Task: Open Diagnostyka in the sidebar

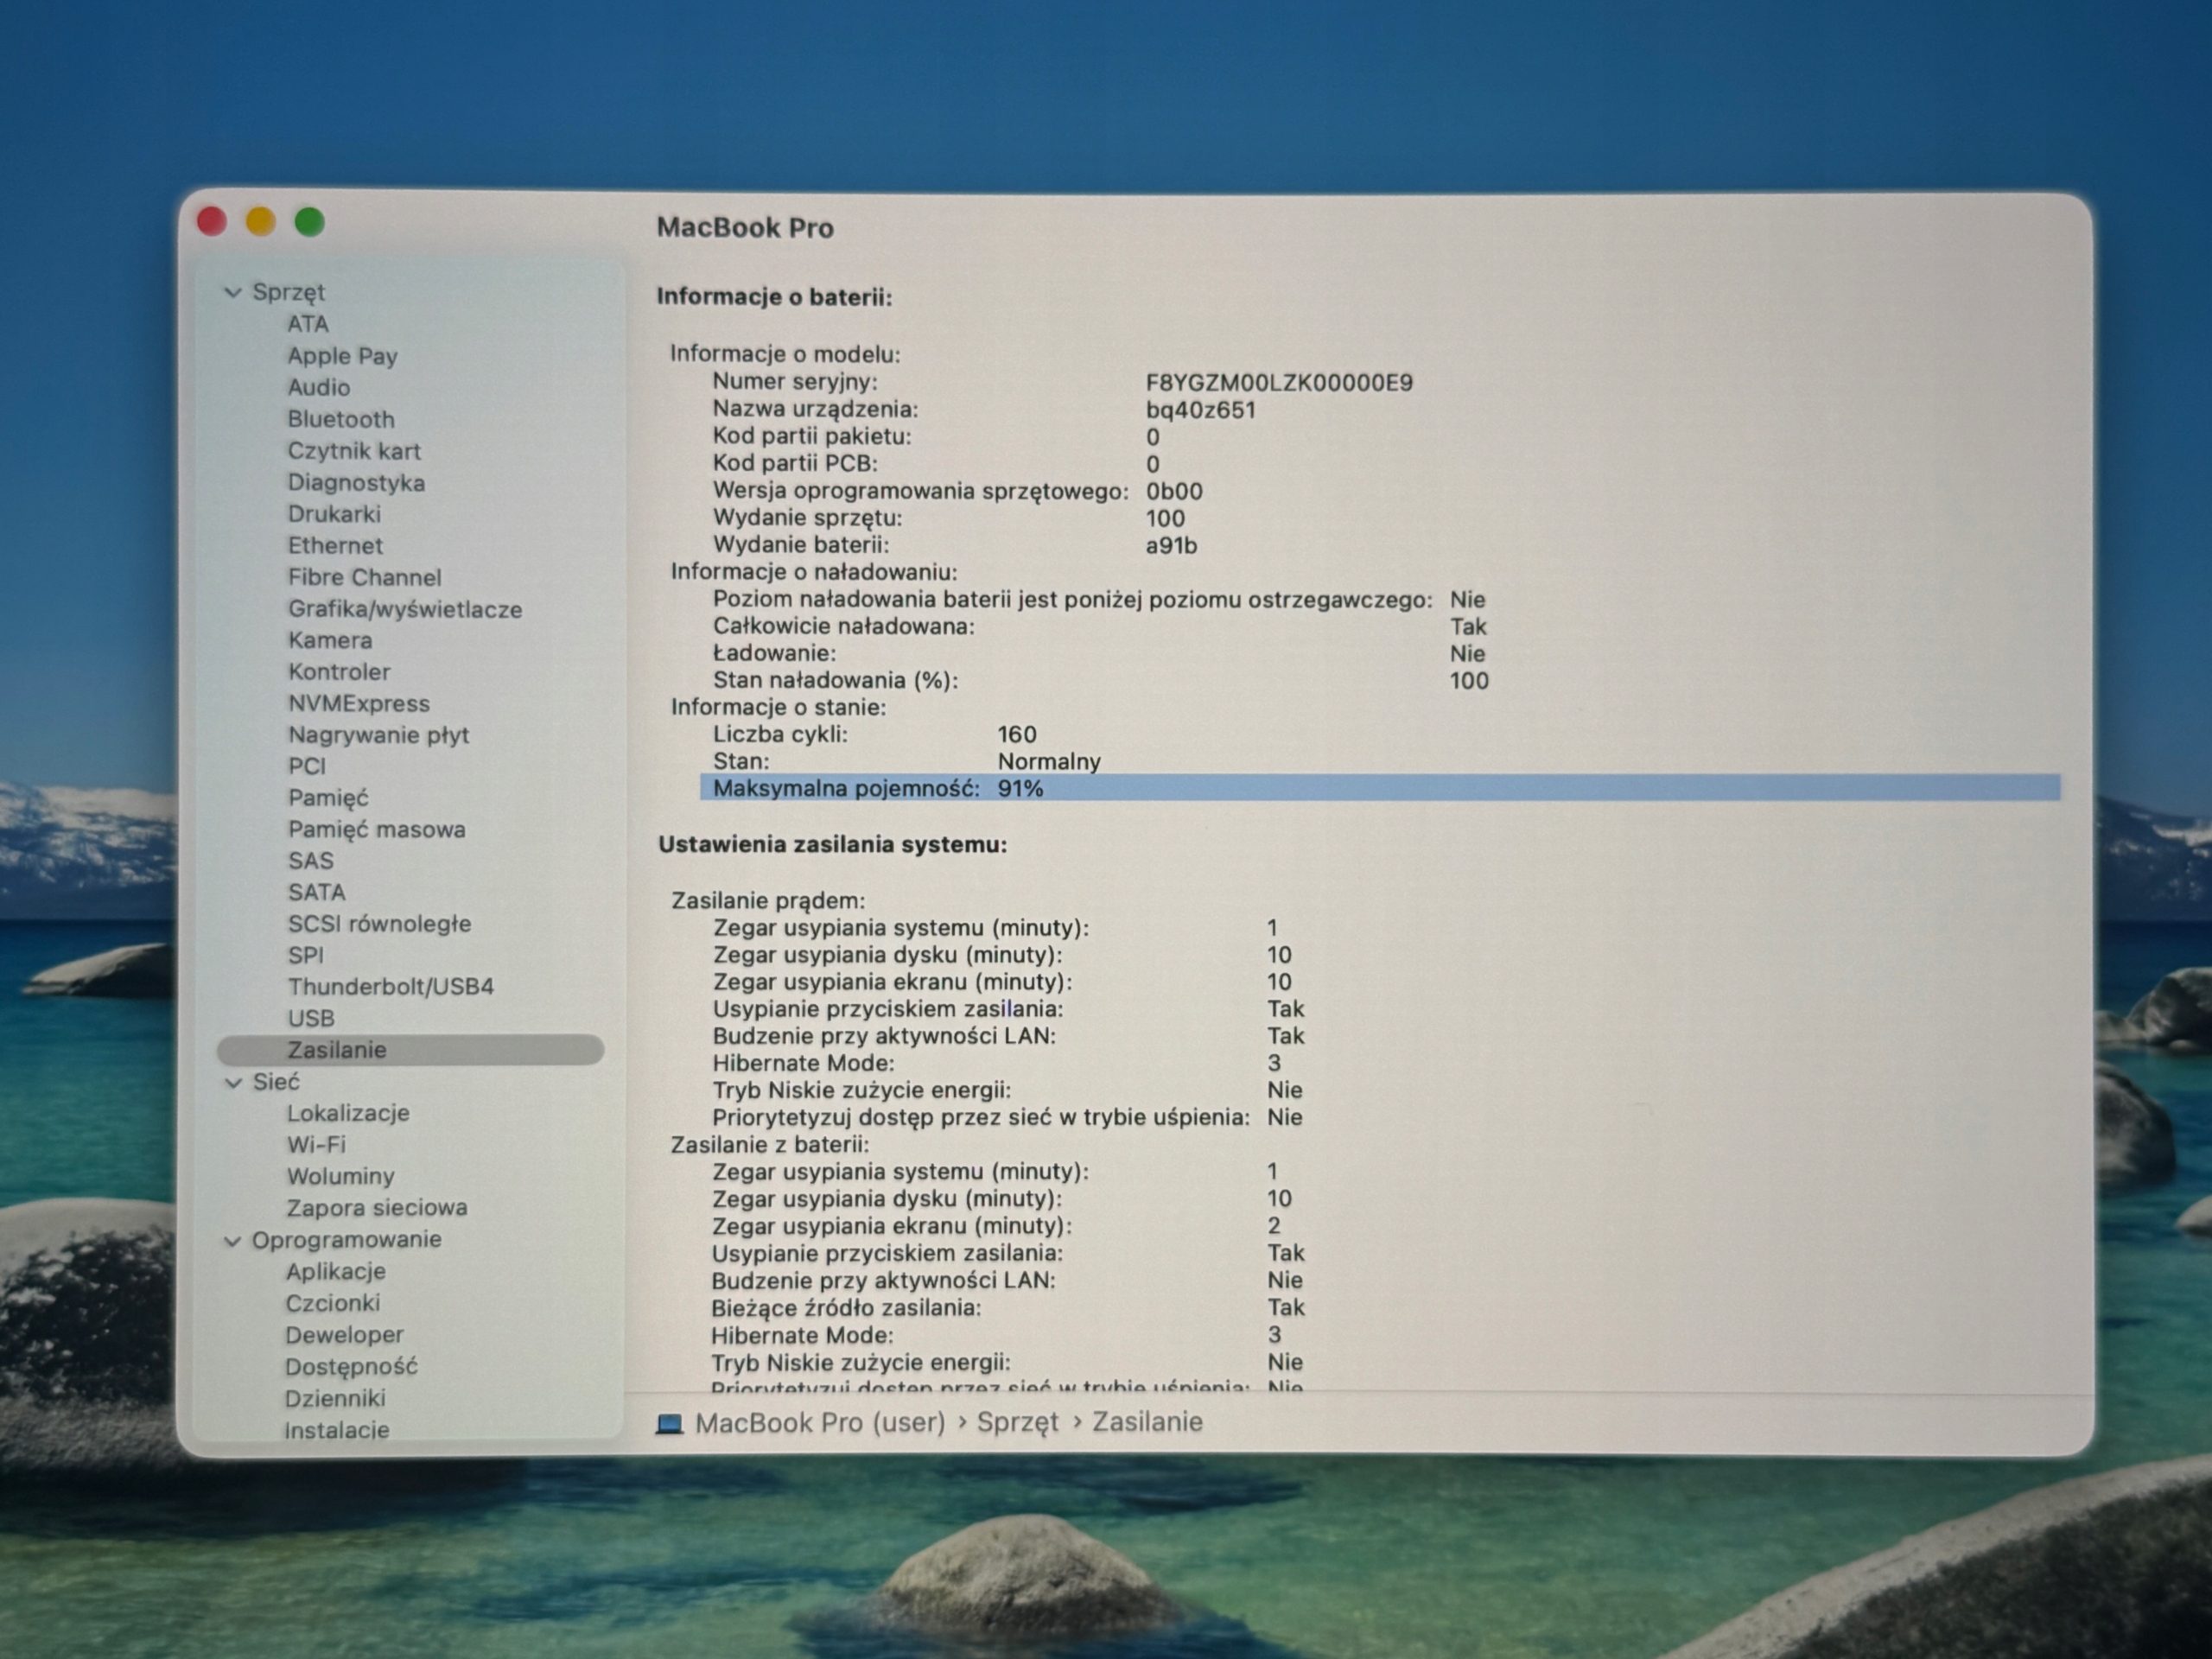Action: [x=356, y=482]
